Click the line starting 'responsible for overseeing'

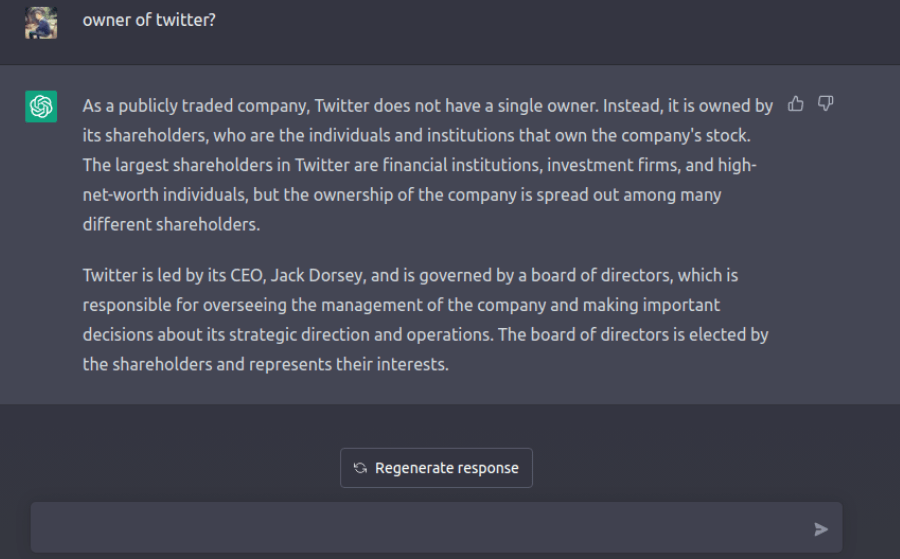[401, 305]
